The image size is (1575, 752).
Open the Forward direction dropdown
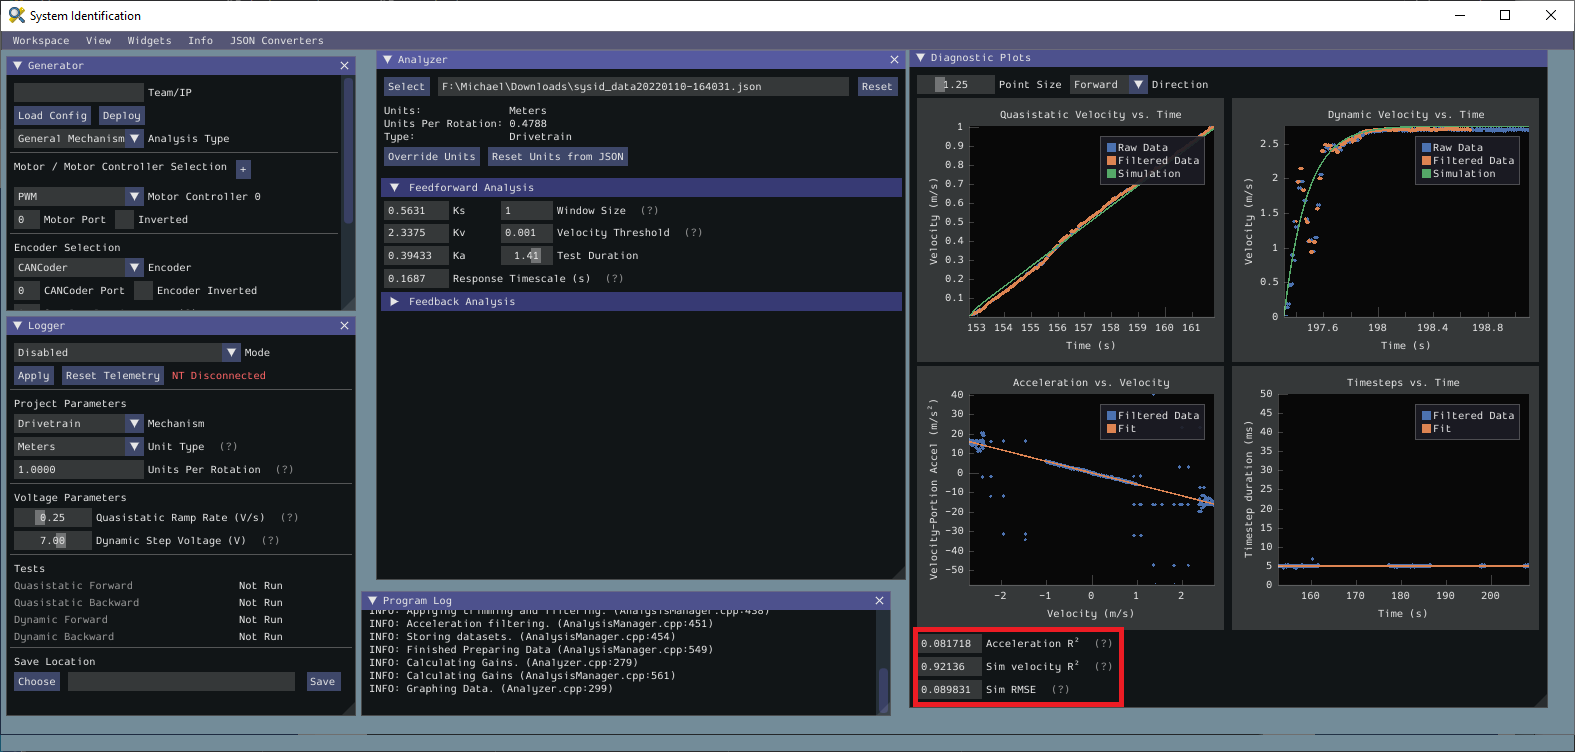click(x=1109, y=85)
